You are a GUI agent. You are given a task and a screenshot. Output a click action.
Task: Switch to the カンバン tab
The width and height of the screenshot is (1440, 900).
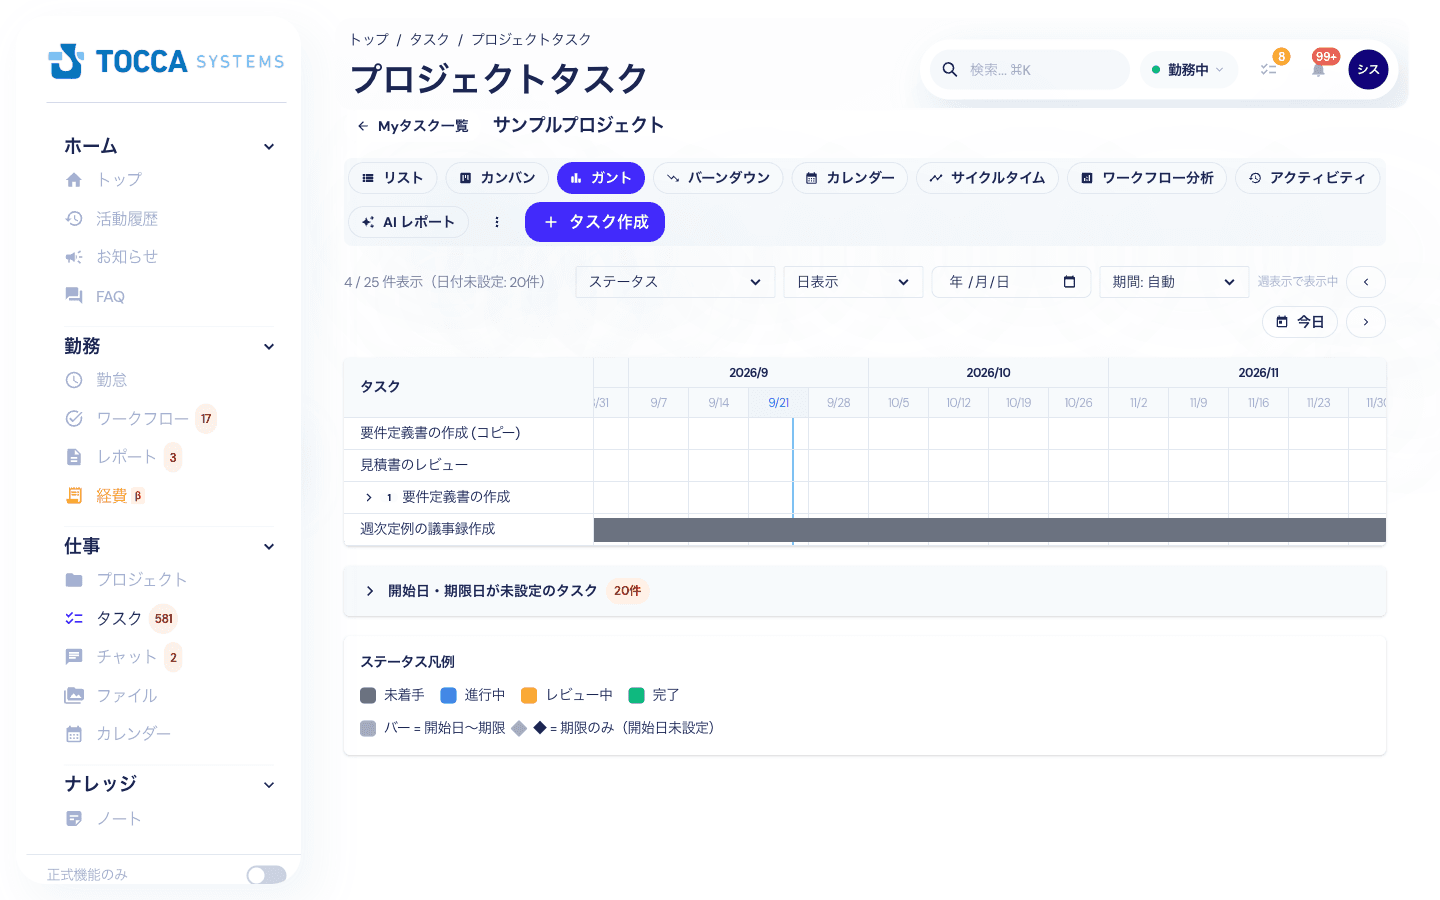497,178
